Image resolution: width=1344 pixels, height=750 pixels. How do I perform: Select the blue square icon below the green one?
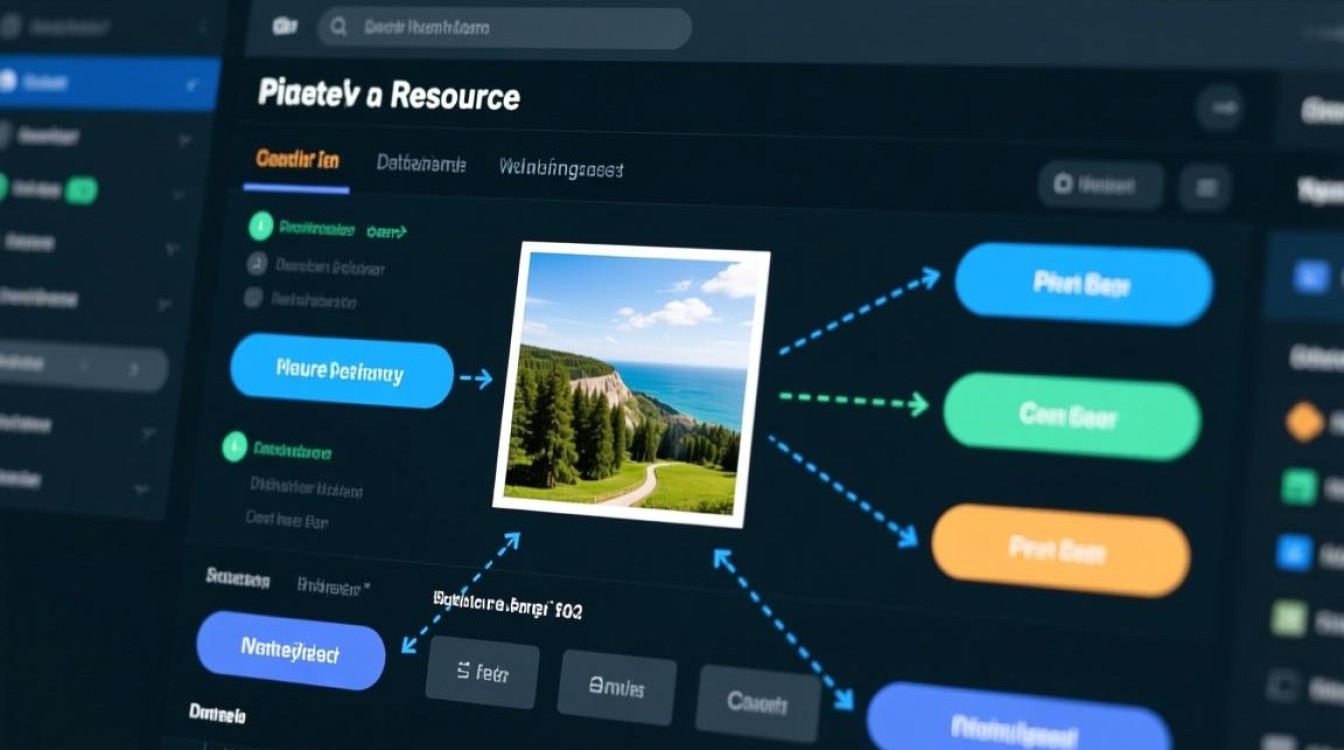1293,552
